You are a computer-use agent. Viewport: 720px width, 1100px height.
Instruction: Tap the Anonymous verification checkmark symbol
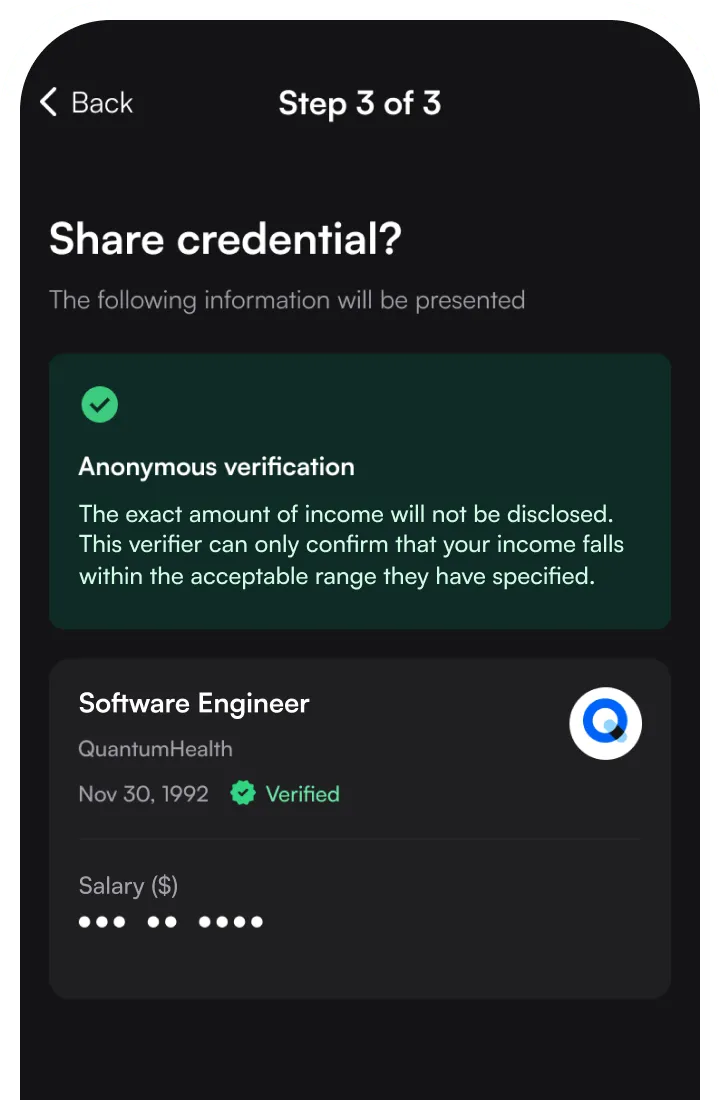[x=99, y=404]
